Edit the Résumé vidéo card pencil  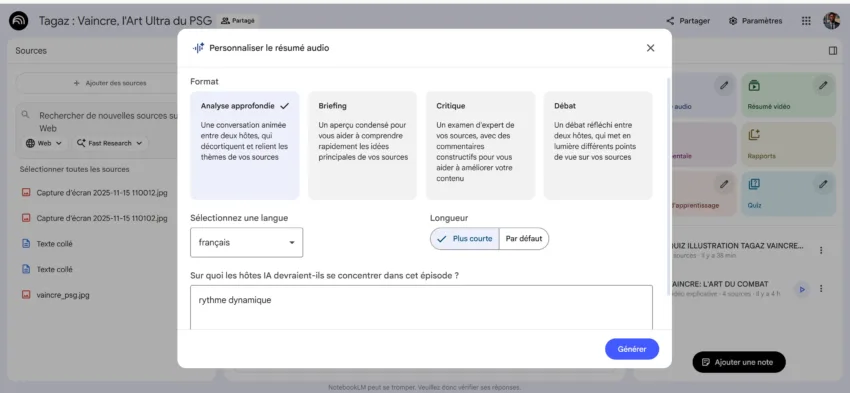(823, 85)
